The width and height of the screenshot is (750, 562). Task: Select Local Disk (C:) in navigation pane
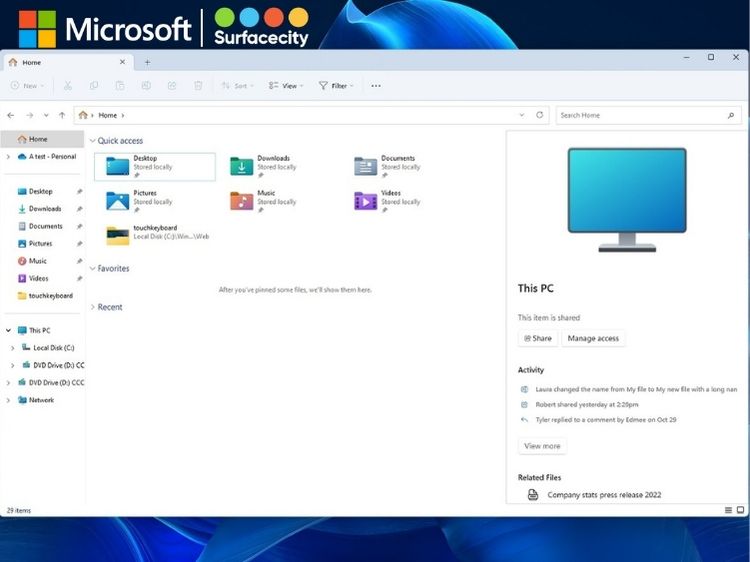[54, 348]
